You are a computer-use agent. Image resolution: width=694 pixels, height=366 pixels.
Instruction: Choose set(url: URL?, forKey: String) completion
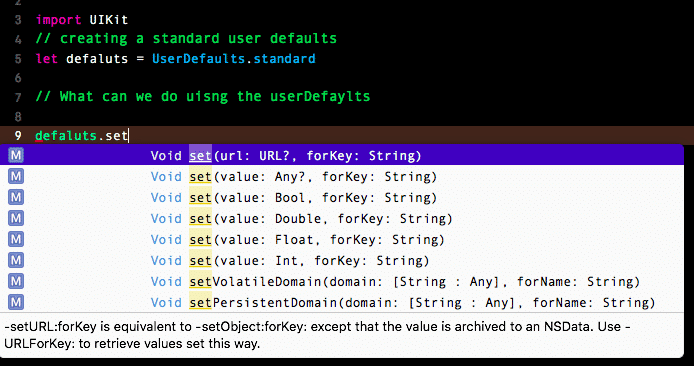point(342,155)
